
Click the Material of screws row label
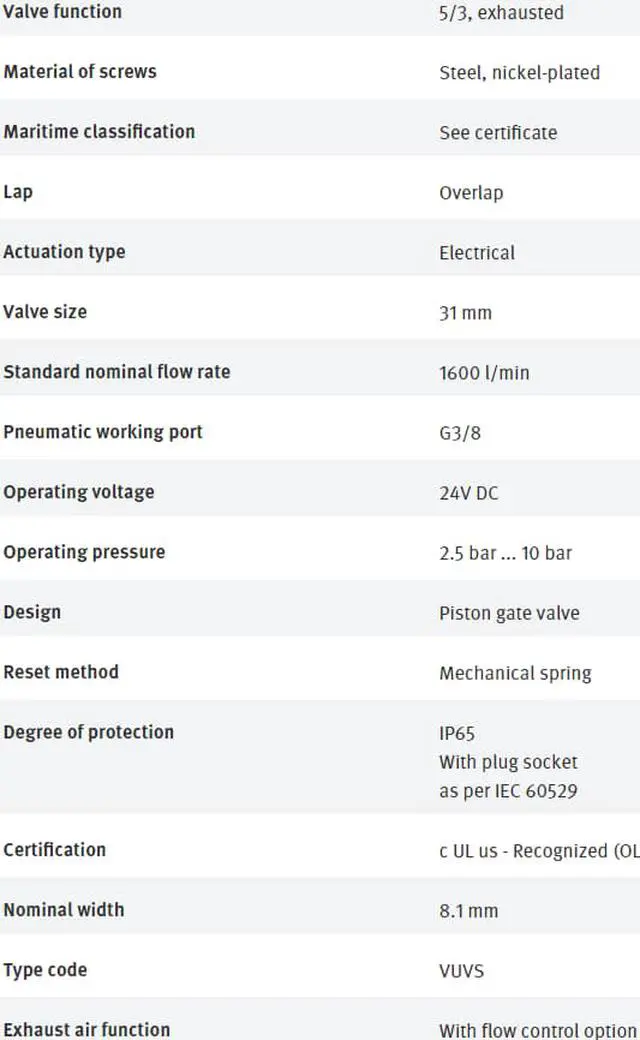80,72
